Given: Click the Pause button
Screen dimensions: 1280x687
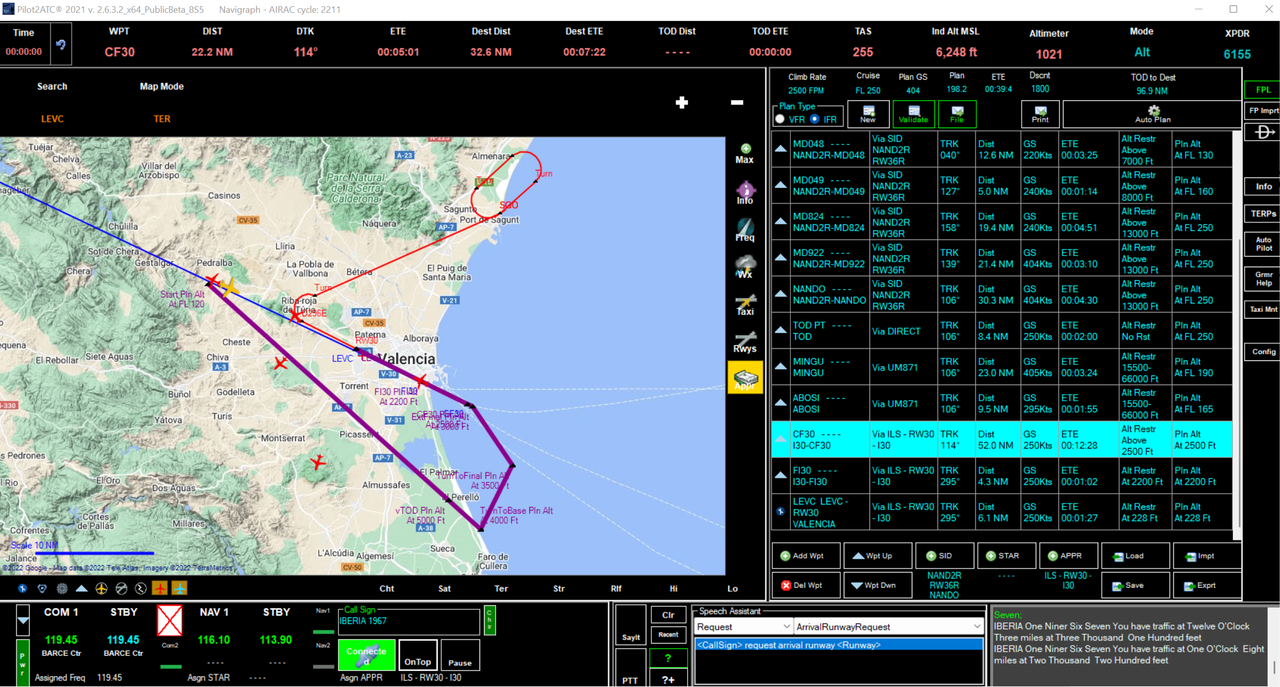Looking at the screenshot, I should click(x=460, y=655).
